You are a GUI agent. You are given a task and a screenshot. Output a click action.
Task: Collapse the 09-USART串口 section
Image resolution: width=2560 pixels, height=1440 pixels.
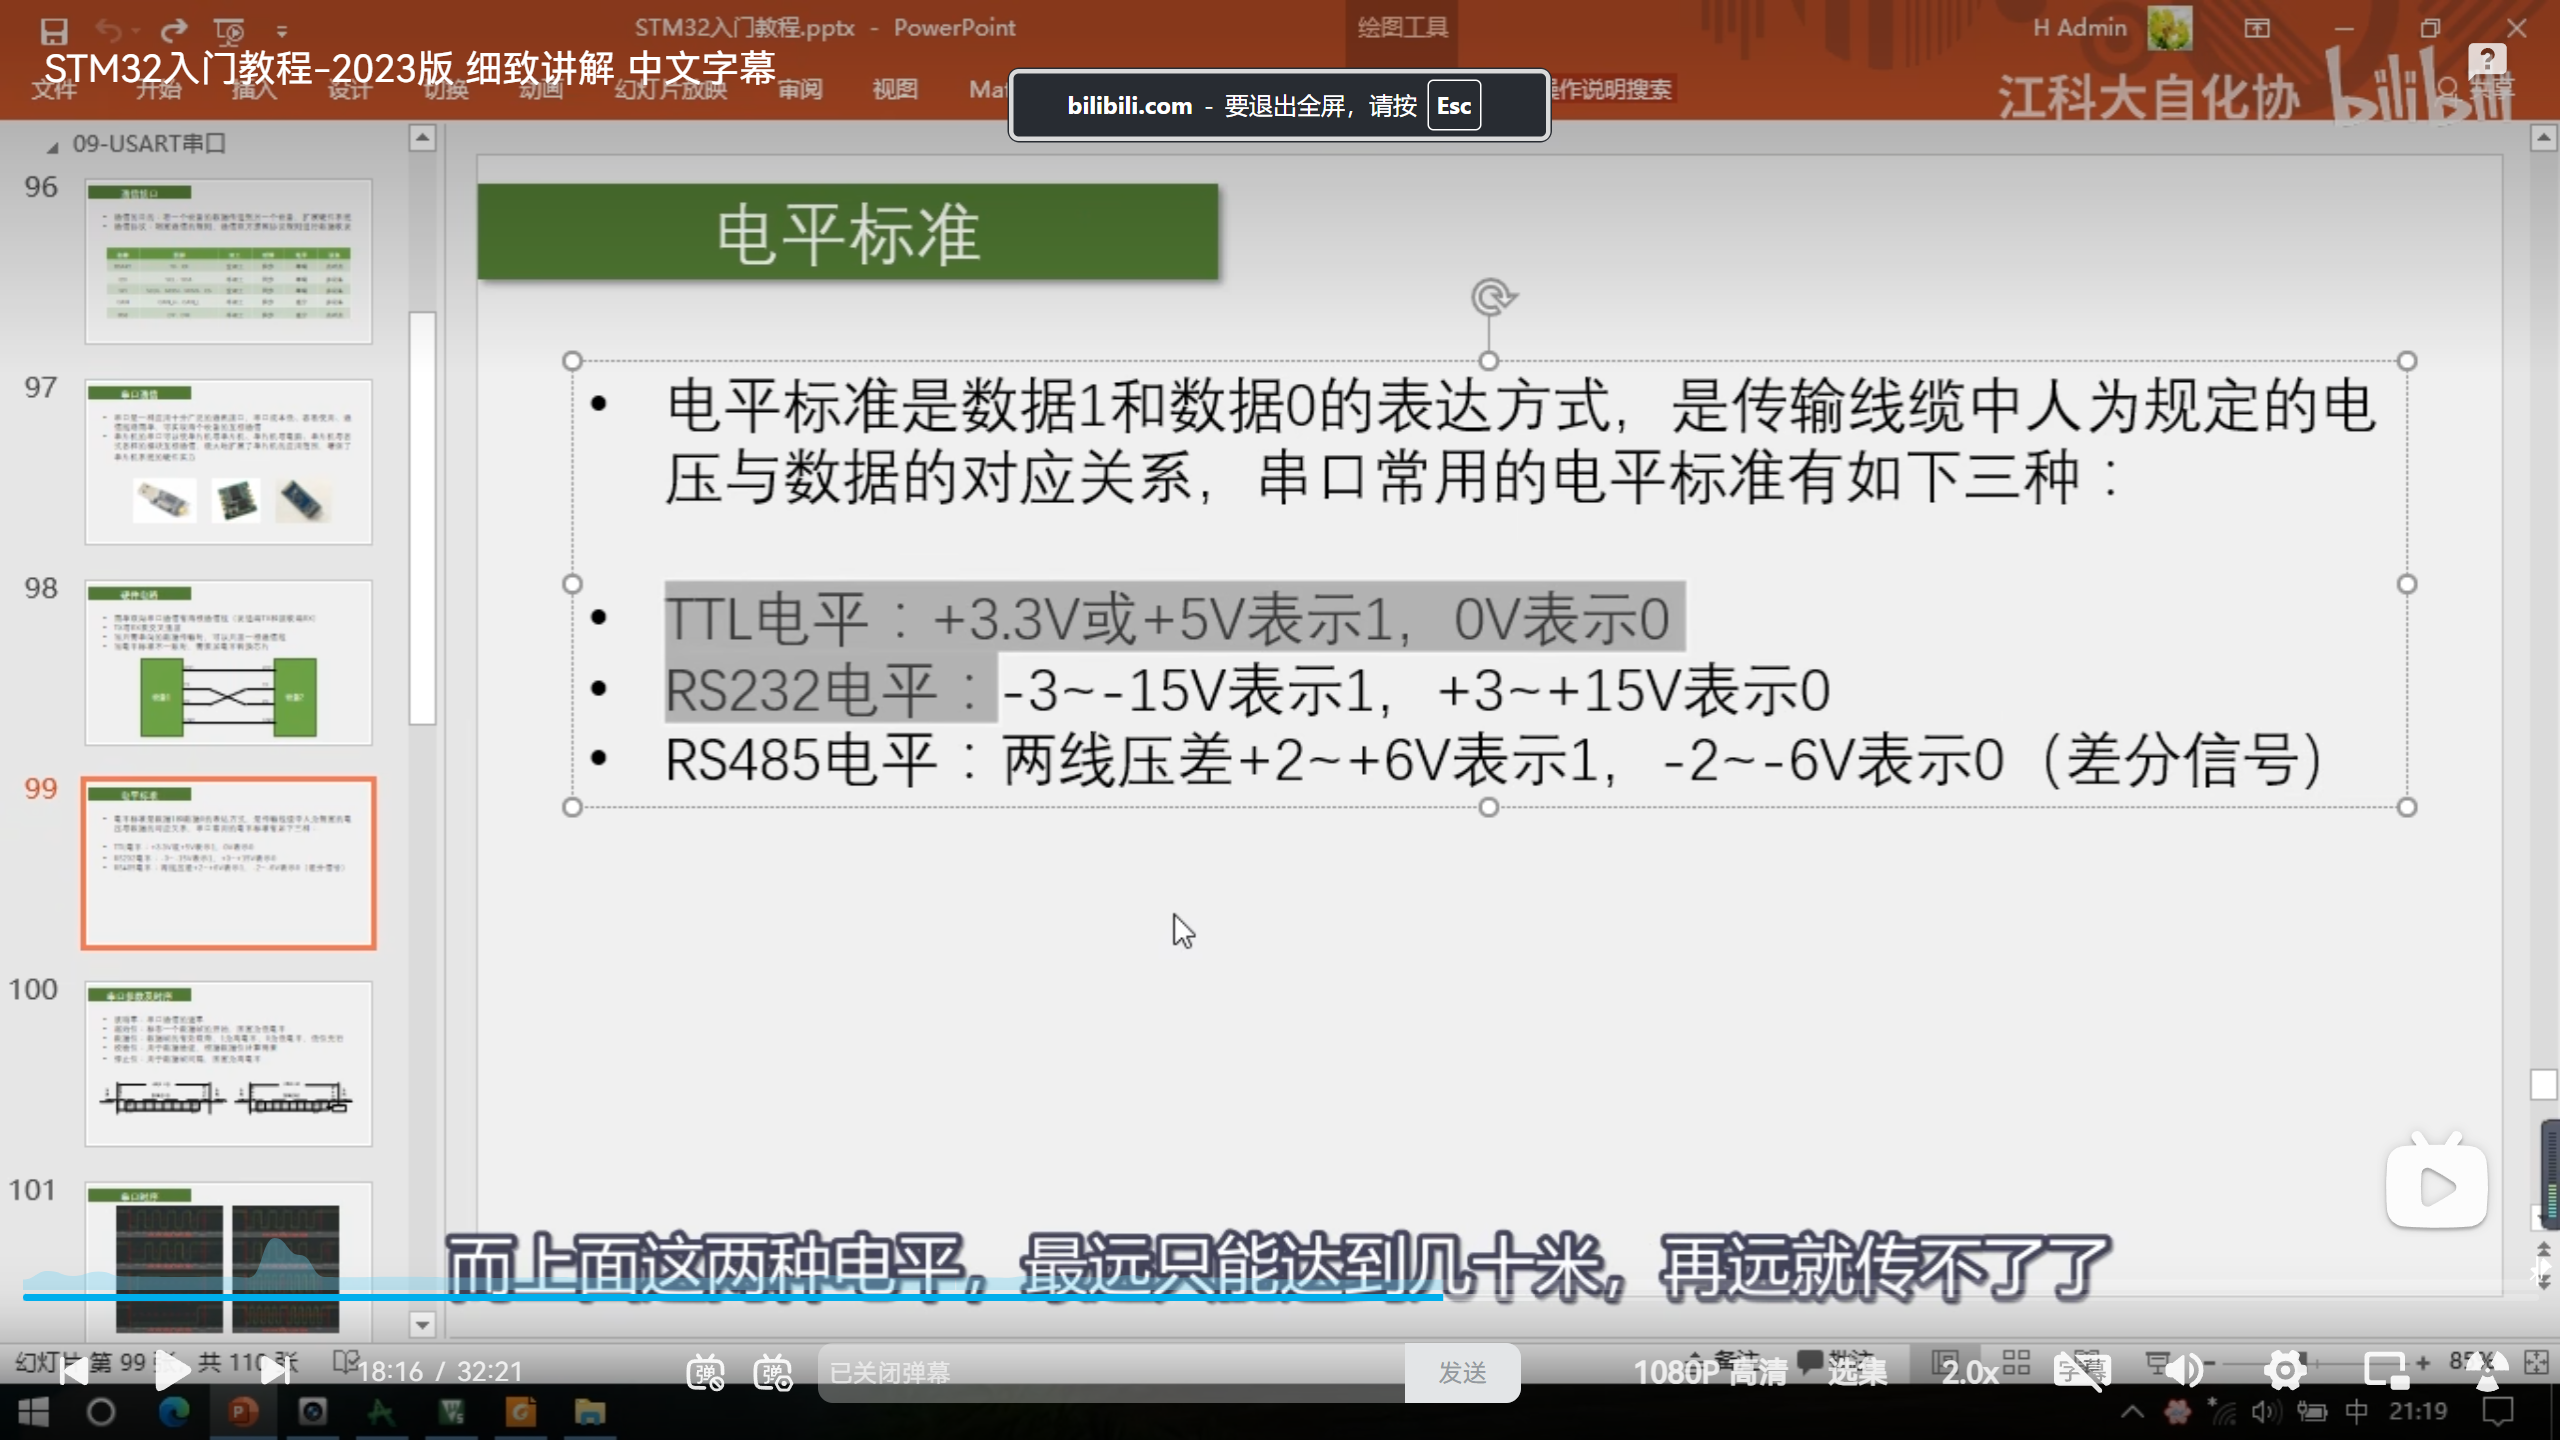coord(52,146)
